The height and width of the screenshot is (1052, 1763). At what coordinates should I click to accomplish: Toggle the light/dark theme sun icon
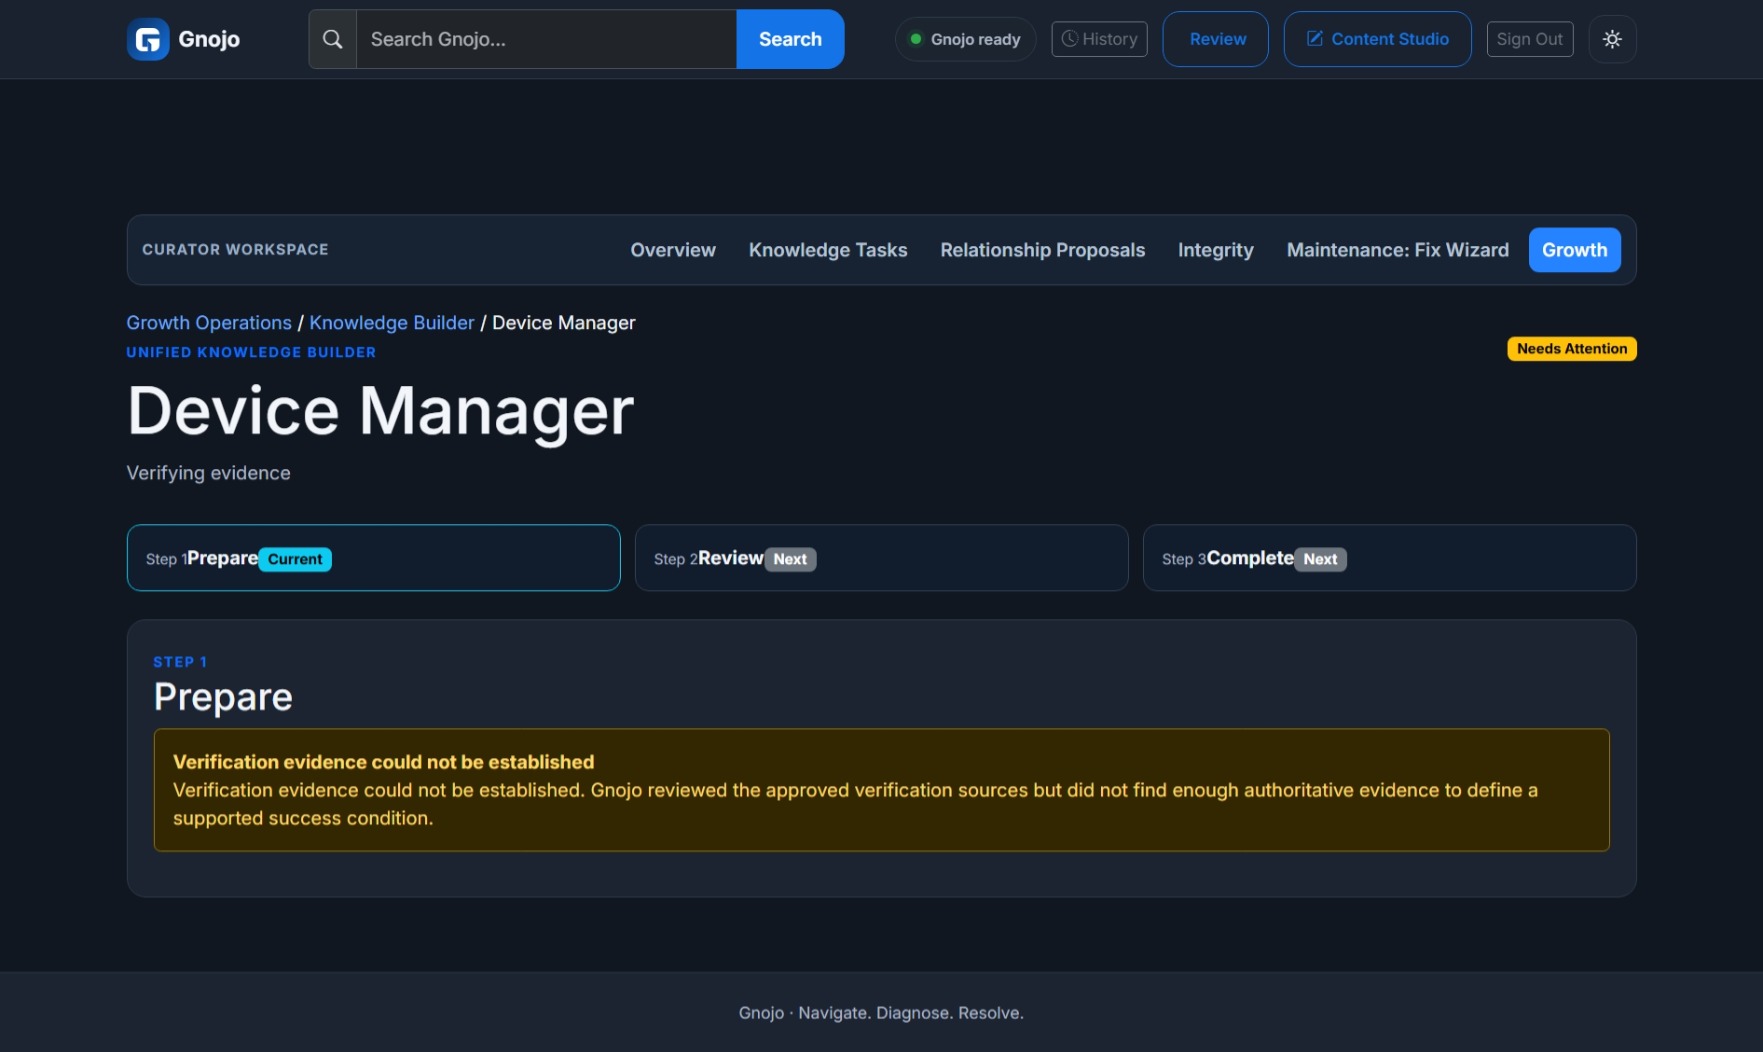coord(1612,39)
